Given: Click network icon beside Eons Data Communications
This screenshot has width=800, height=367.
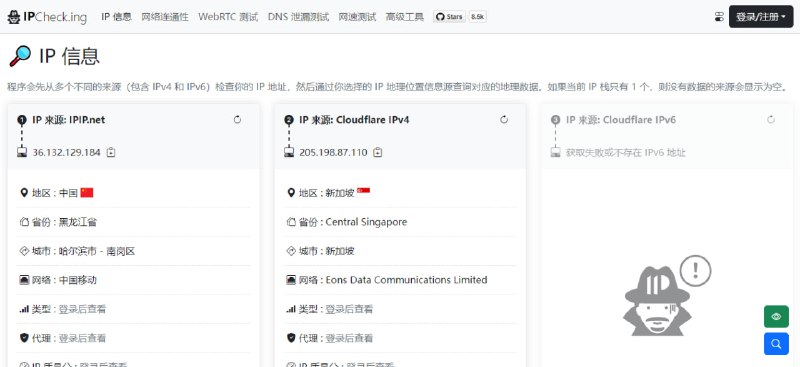Looking at the screenshot, I should click(x=291, y=280).
